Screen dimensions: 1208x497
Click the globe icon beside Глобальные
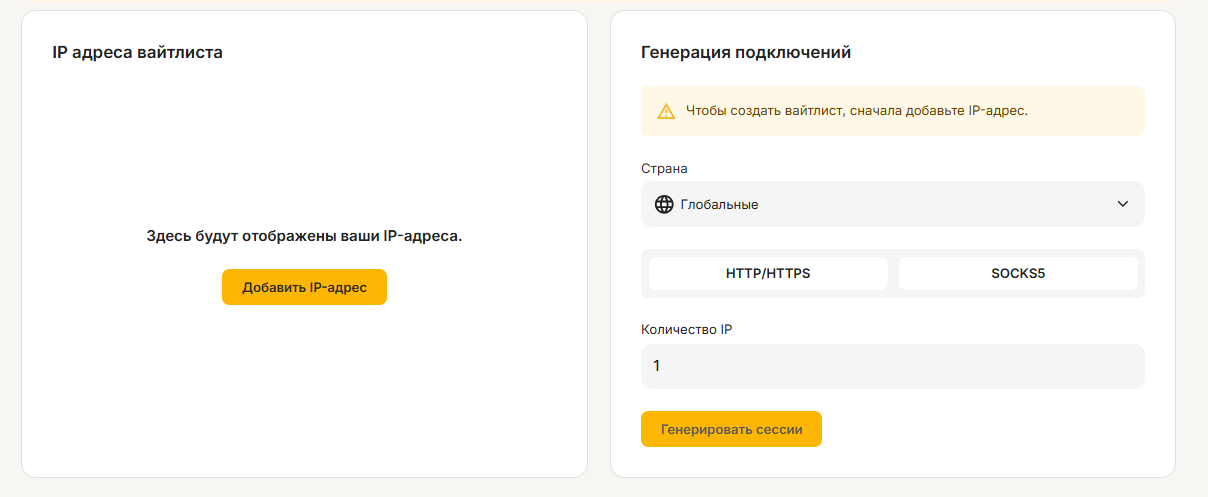[x=664, y=204]
